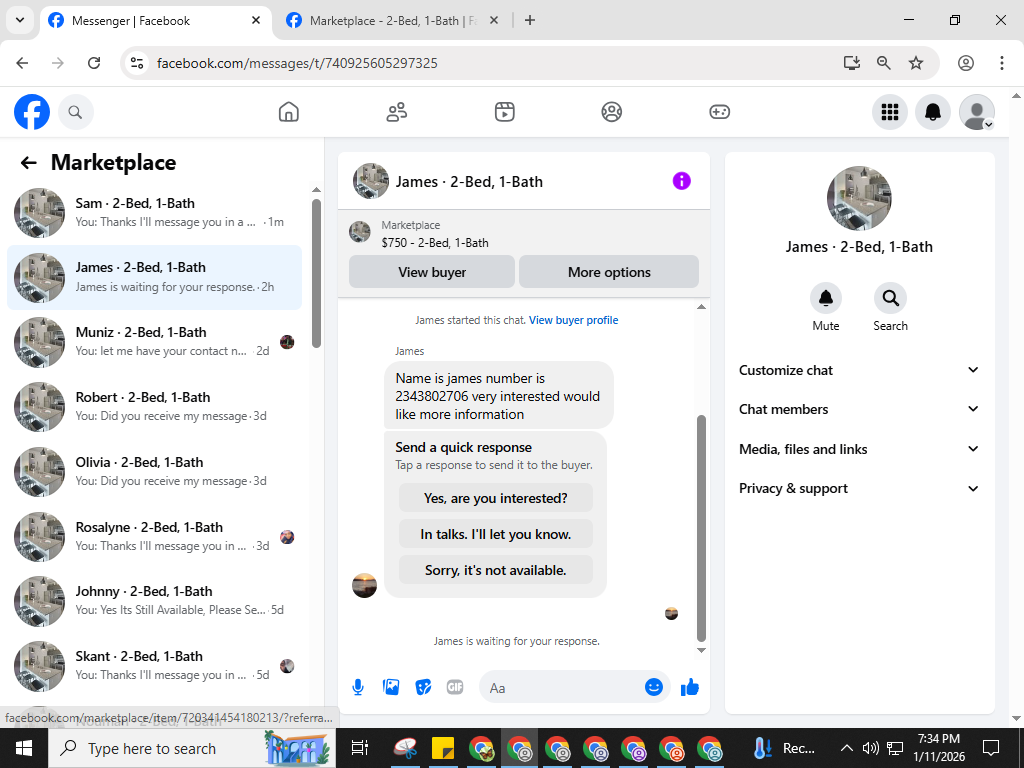Open the Gaming controller icon
The height and width of the screenshot is (768, 1024).
(x=719, y=112)
